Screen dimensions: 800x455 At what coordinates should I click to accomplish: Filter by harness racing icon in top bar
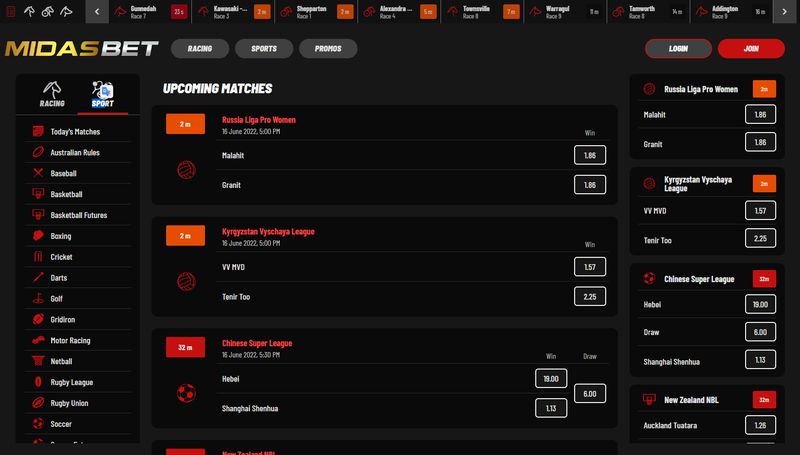[47, 11]
